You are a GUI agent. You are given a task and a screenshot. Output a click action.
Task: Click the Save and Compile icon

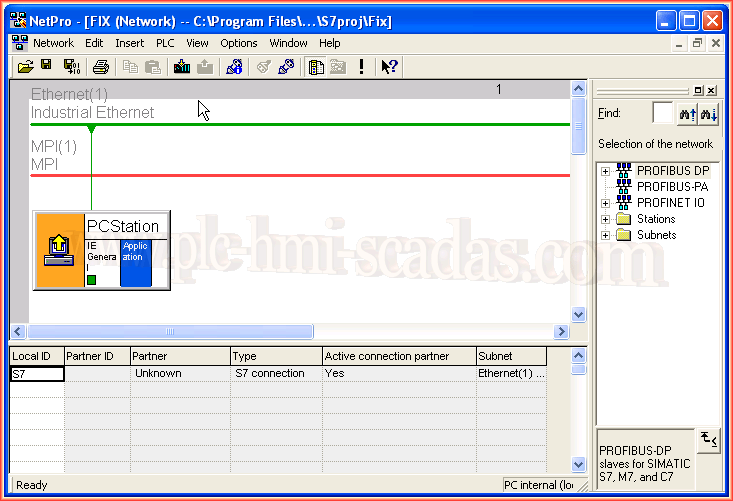tap(72, 67)
